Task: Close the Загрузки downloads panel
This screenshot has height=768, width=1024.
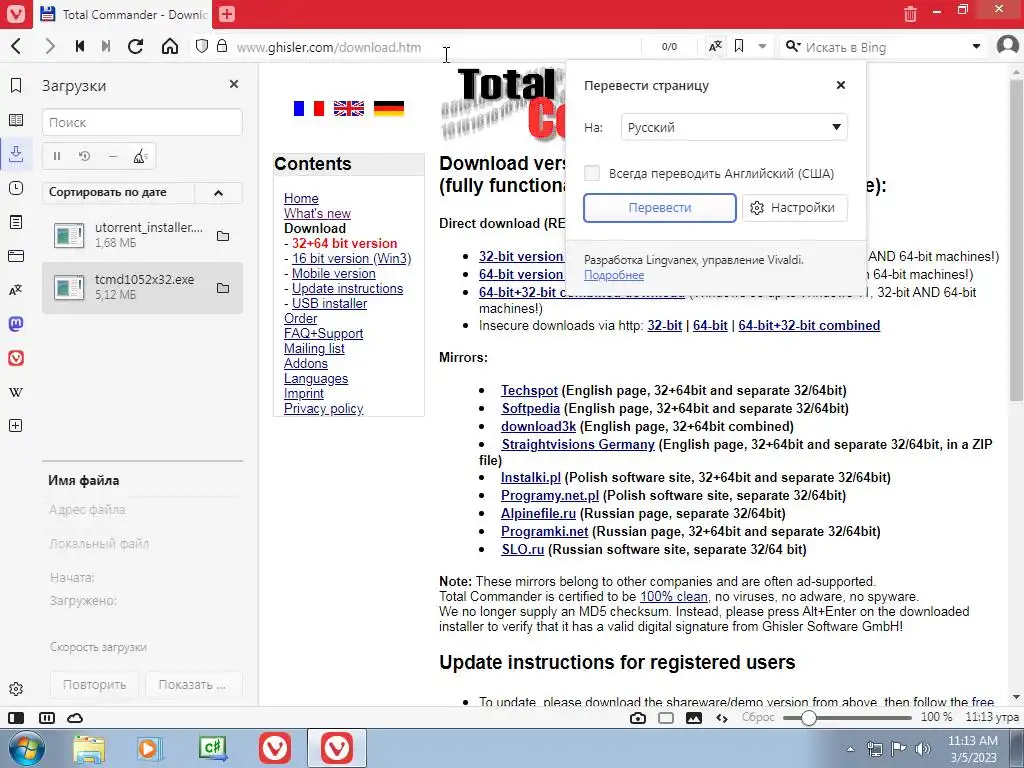Action: (x=234, y=84)
